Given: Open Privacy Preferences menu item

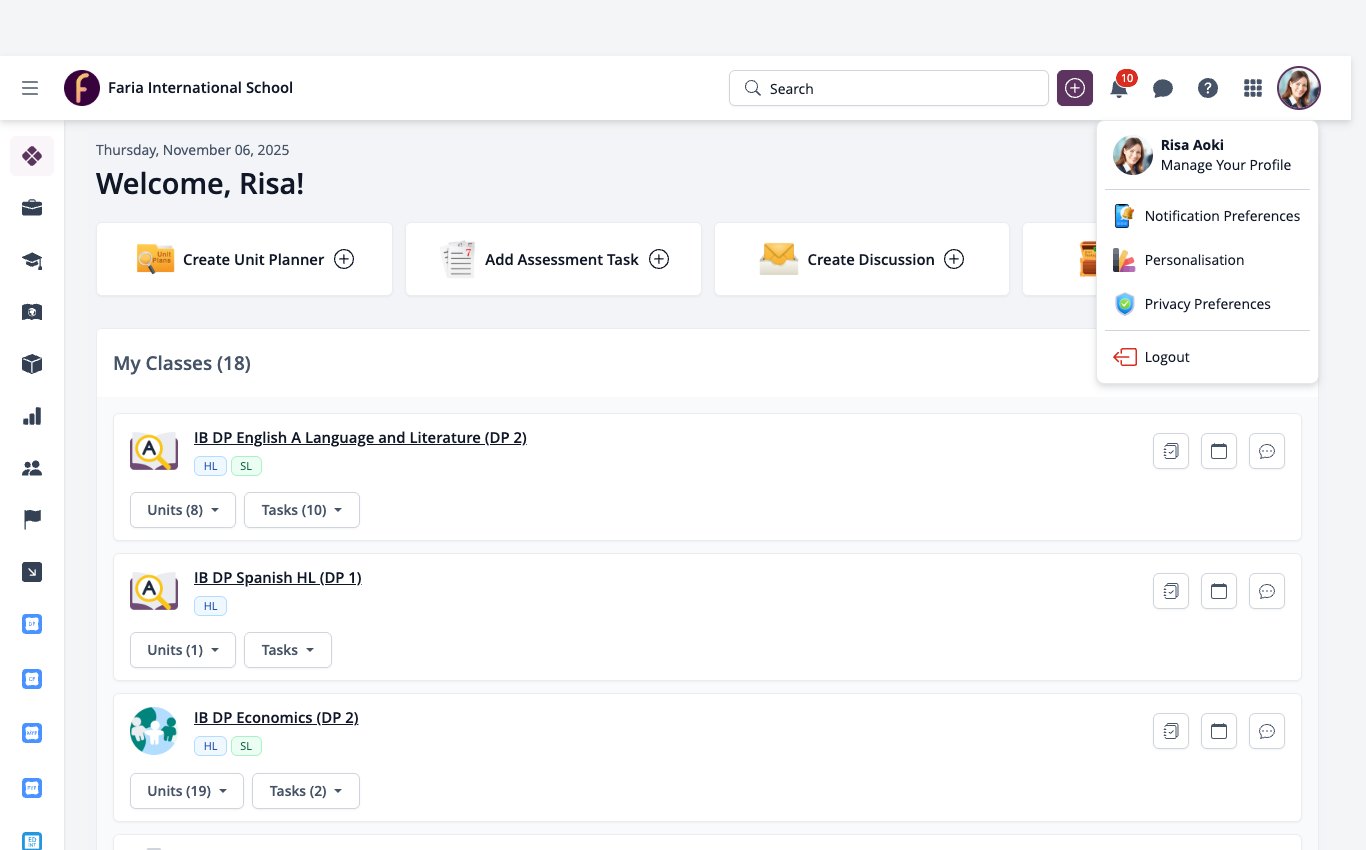Looking at the screenshot, I should coord(1207,304).
